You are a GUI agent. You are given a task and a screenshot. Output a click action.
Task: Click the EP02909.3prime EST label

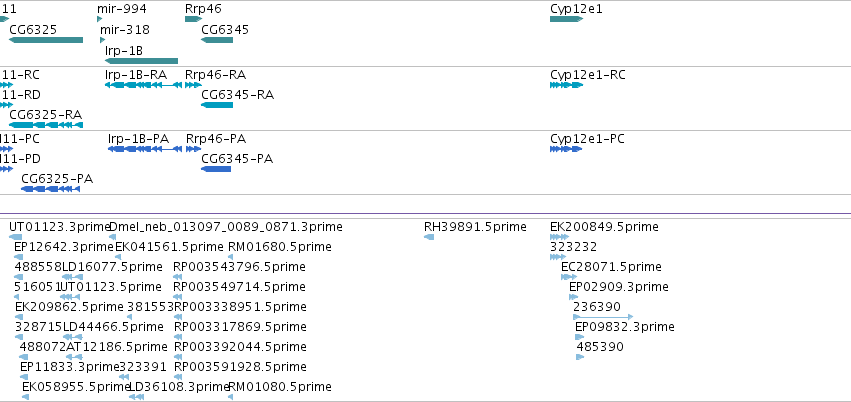click(619, 286)
